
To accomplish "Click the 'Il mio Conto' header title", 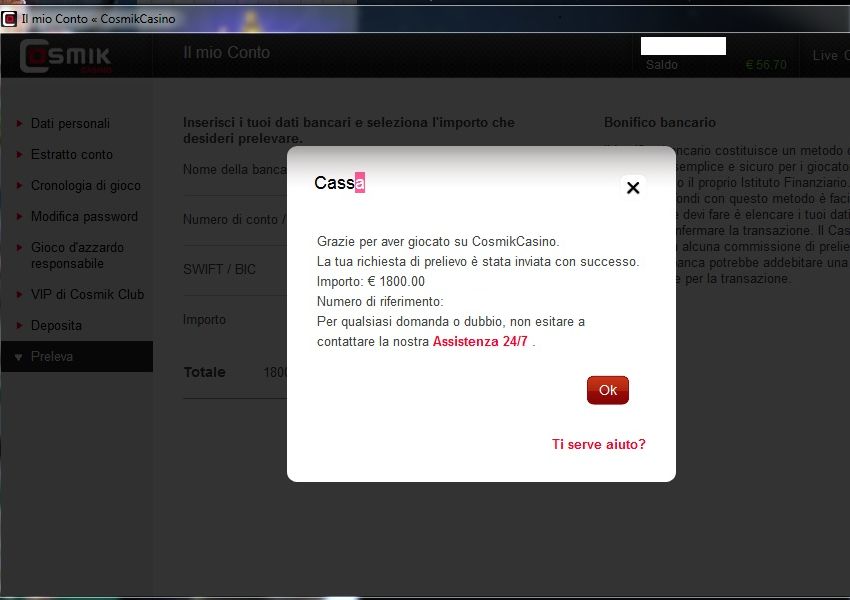I will pos(226,53).
